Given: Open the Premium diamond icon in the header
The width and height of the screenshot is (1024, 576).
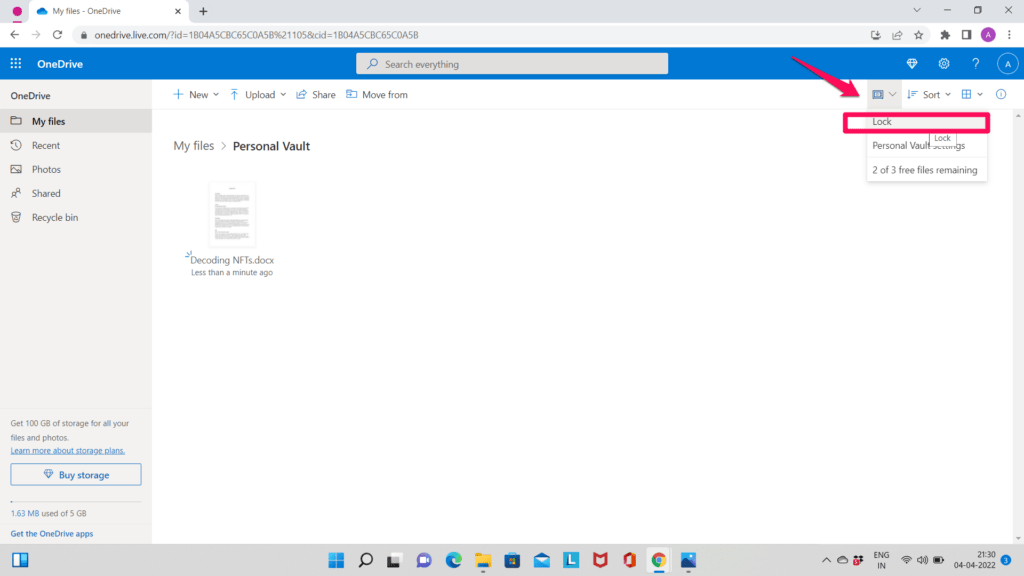Looking at the screenshot, I should (x=911, y=63).
